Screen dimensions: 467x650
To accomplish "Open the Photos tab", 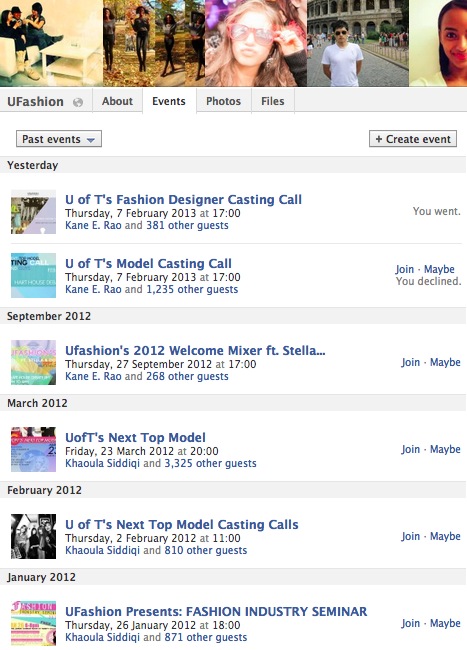I will 223,101.
